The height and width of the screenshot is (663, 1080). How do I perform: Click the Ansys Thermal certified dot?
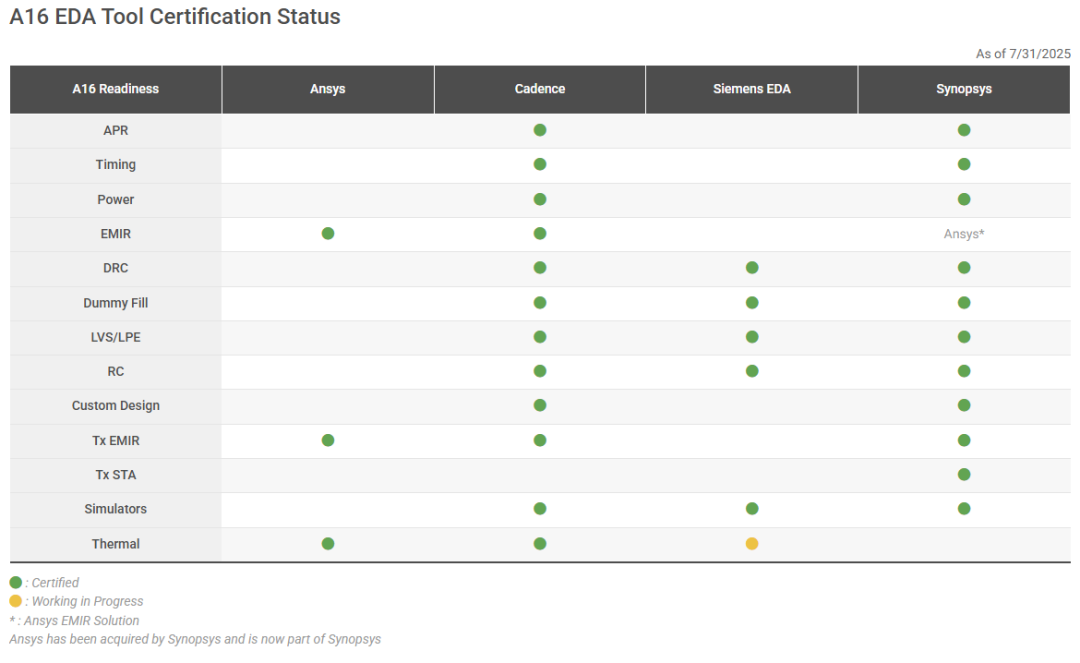tap(328, 543)
